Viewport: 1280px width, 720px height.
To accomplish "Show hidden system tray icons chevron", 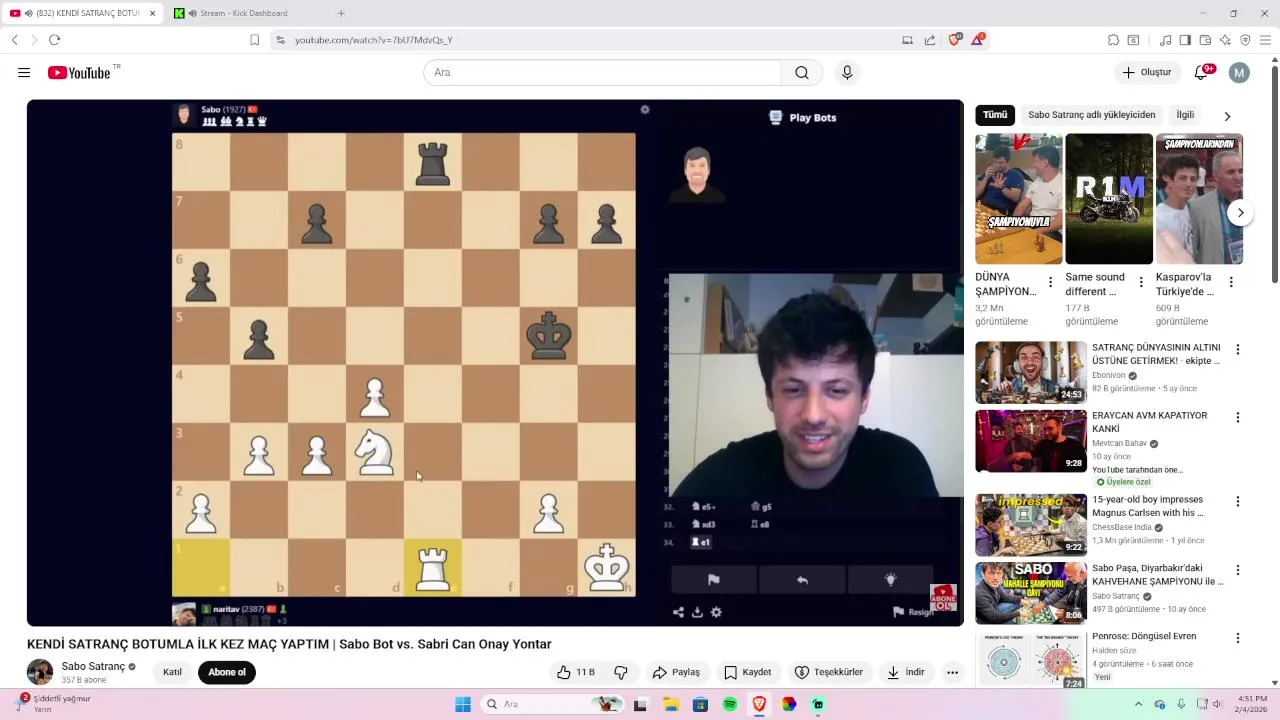I will pos(1138,704).
